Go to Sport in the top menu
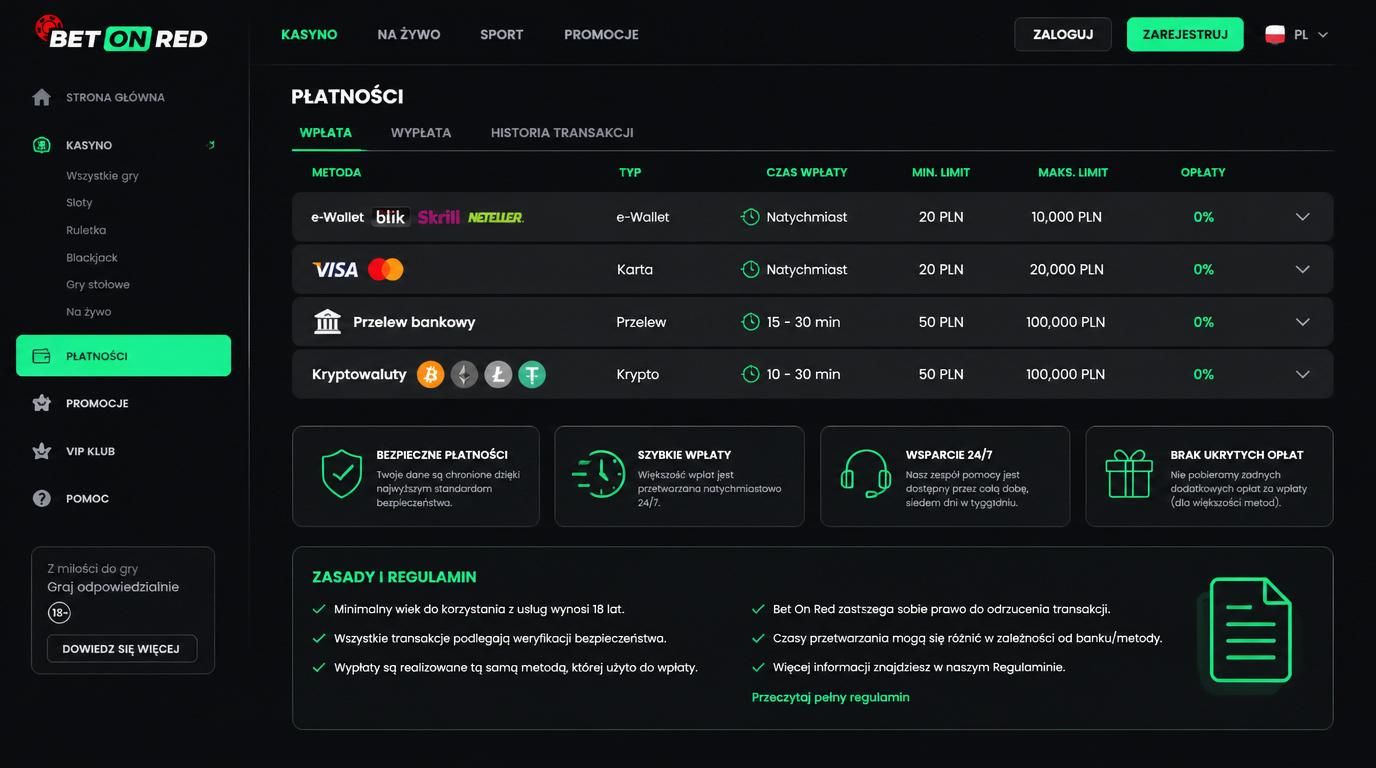Viewport: 1376px width, 768px height. point(501,34)
